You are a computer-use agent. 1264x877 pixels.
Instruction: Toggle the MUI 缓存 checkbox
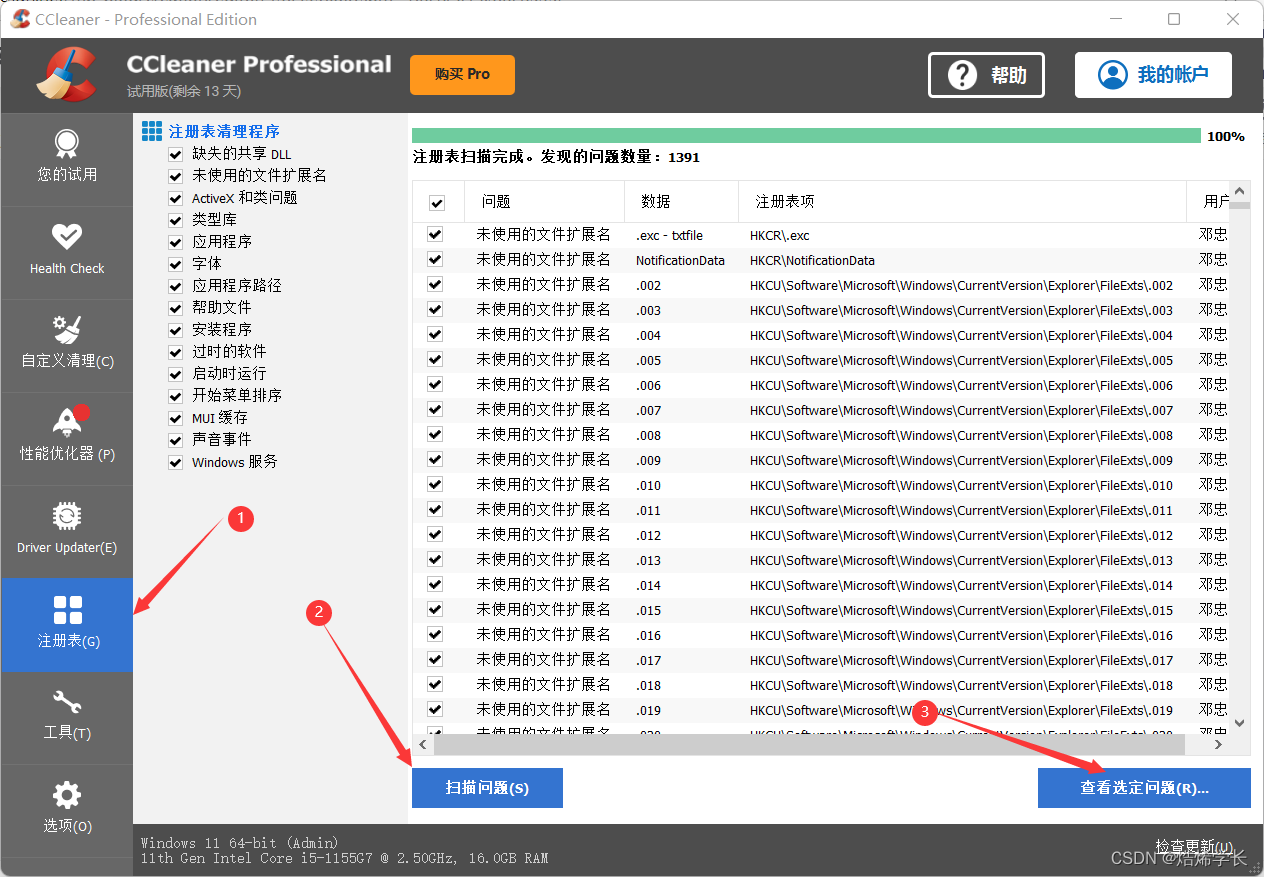click(176, 418)
